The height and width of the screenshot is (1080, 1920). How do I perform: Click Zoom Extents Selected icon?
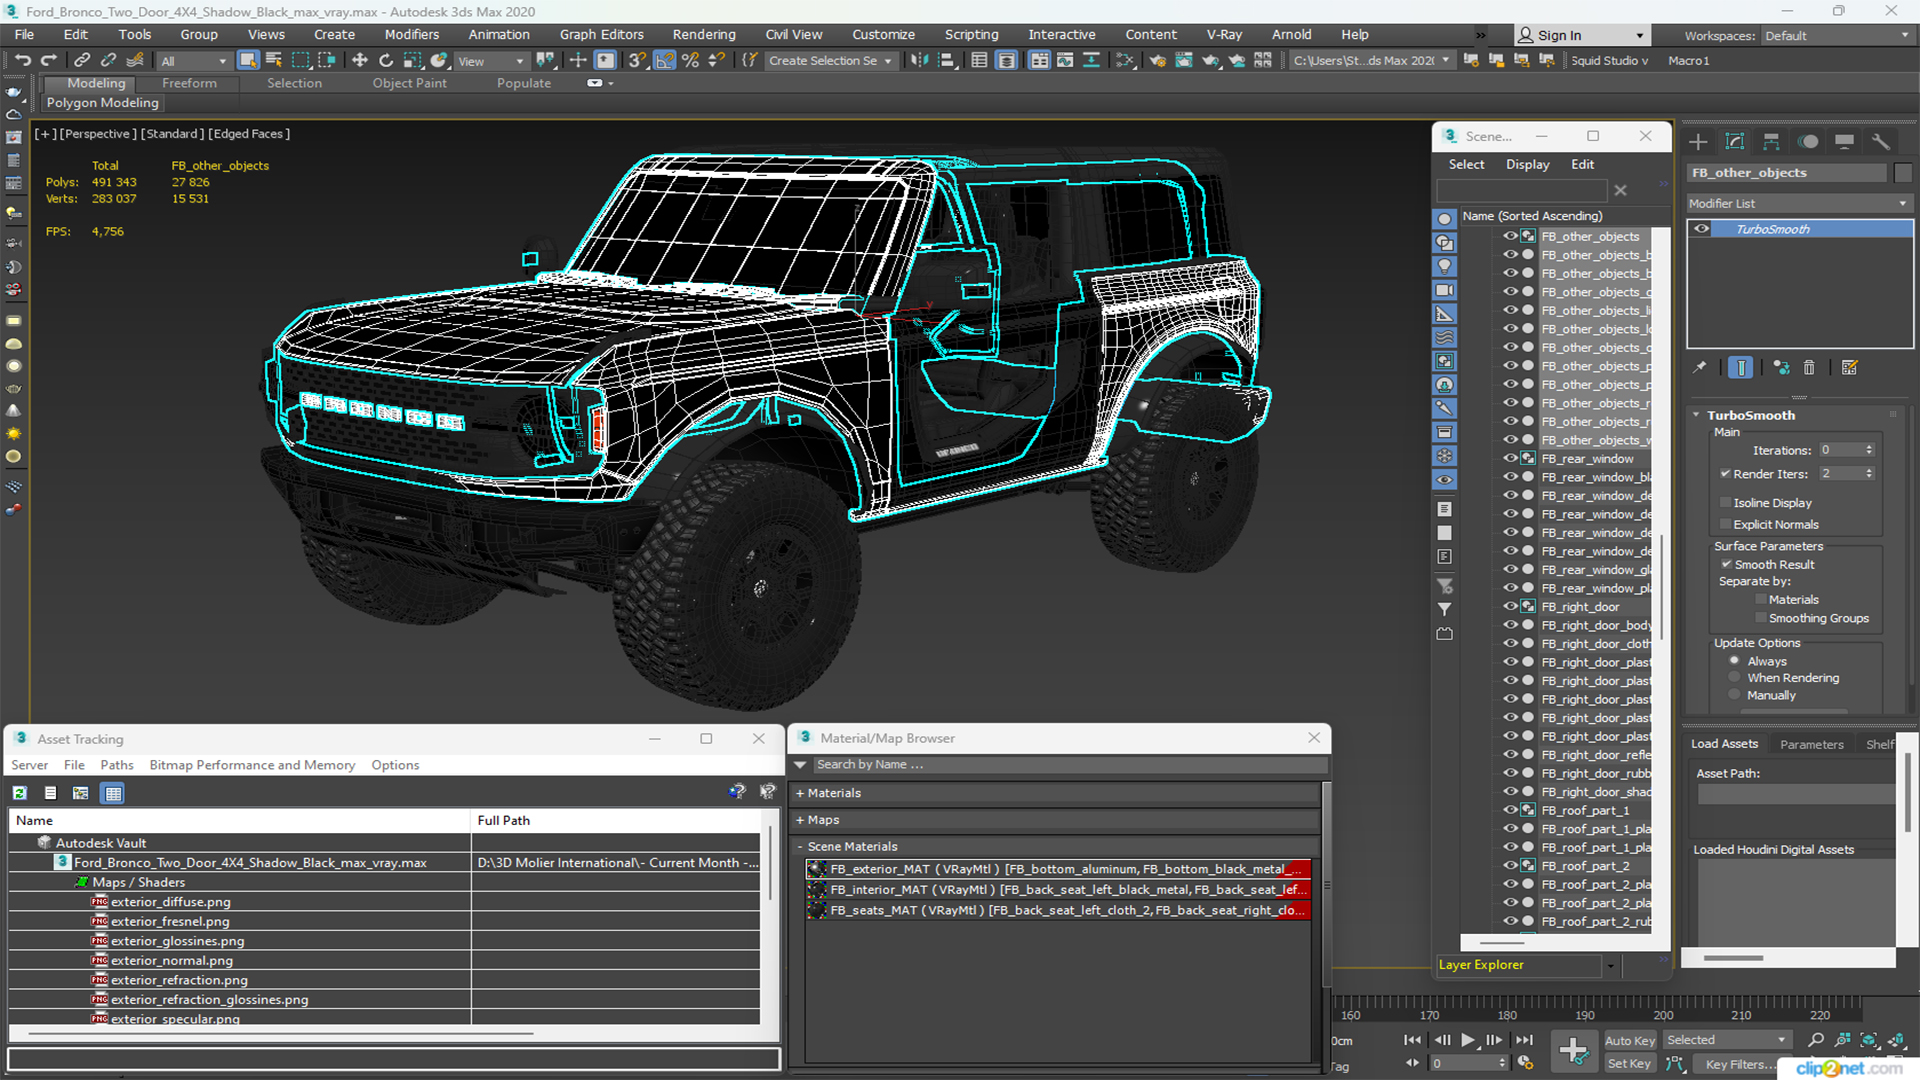[1868, 1041]
